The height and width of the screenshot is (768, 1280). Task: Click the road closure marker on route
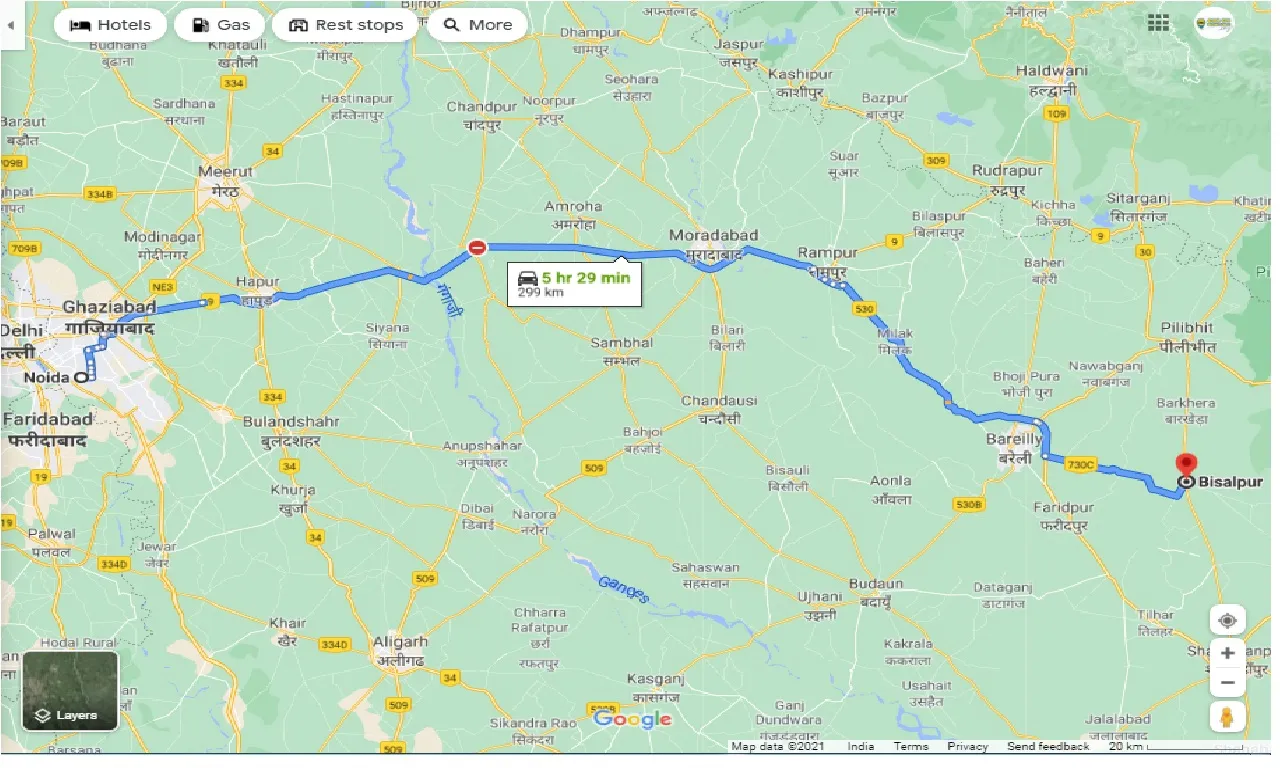pyautogui.click(x=478, y=247)
